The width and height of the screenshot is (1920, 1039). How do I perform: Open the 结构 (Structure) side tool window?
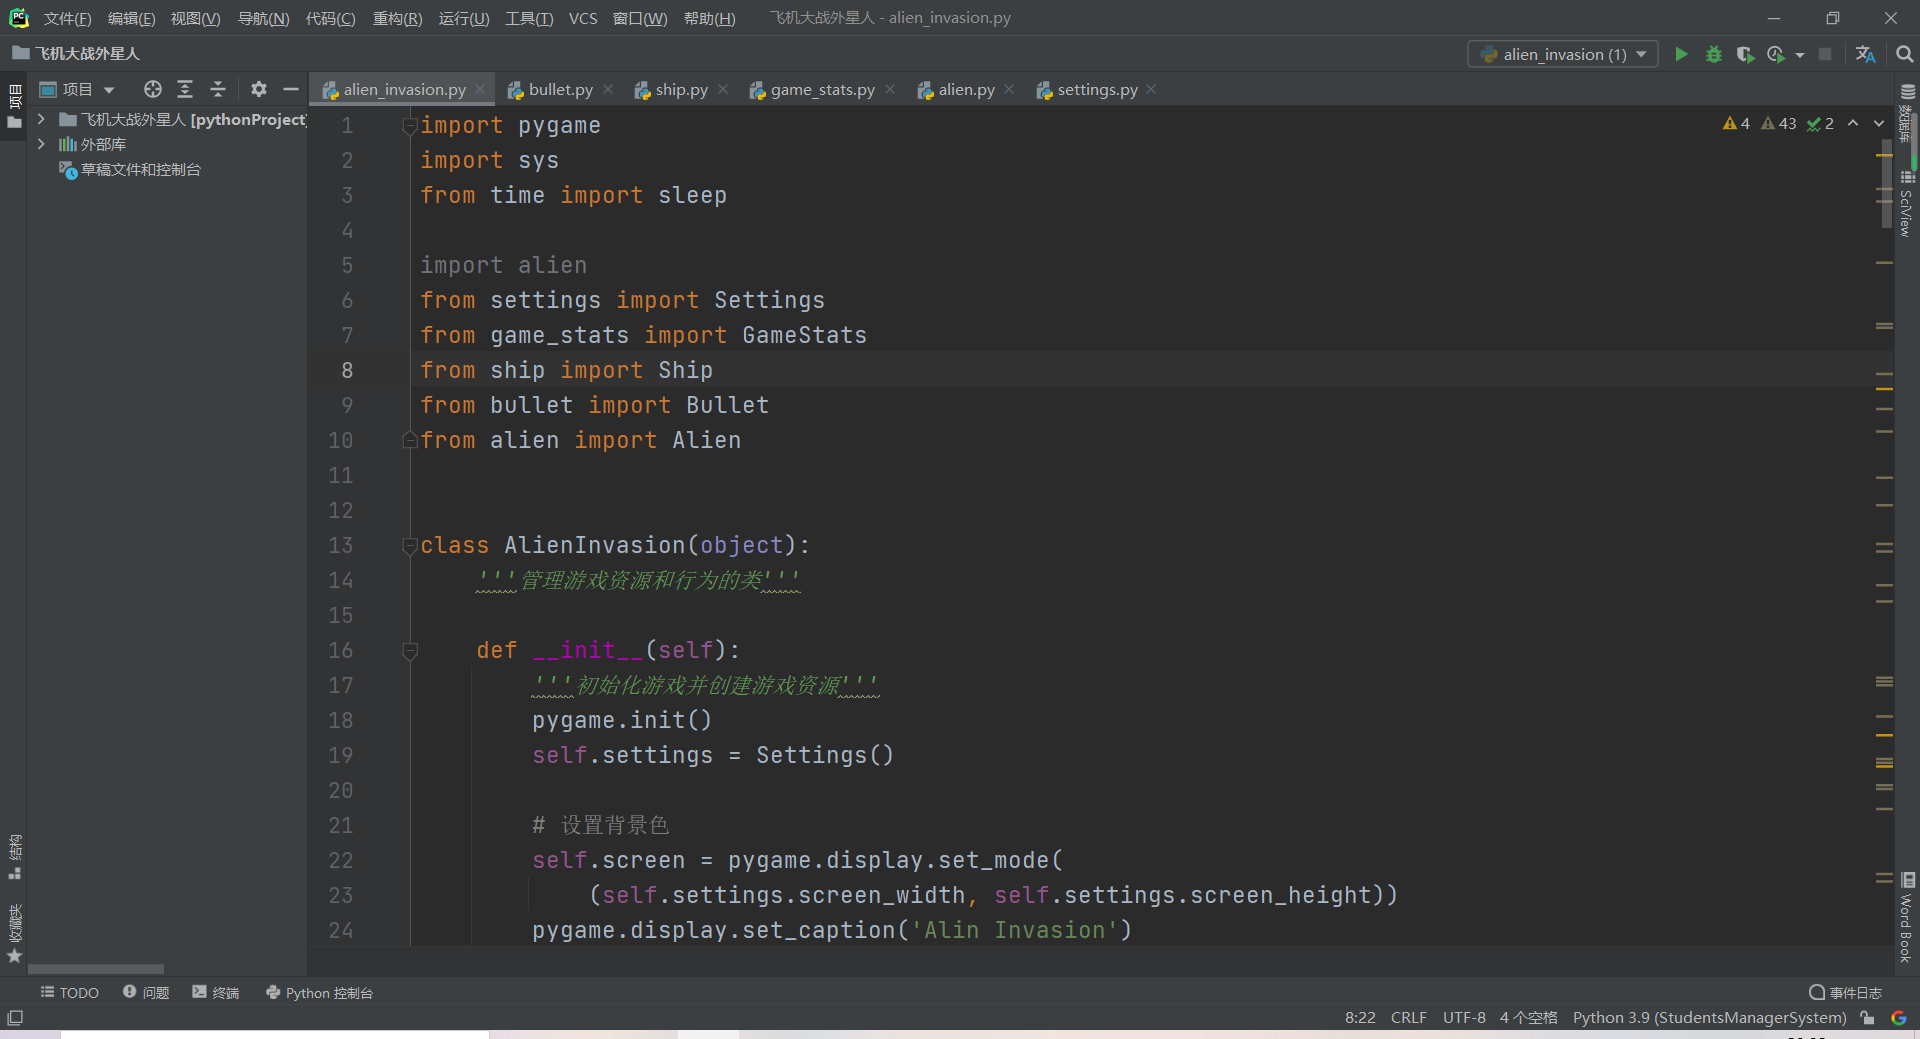point(14,857)
